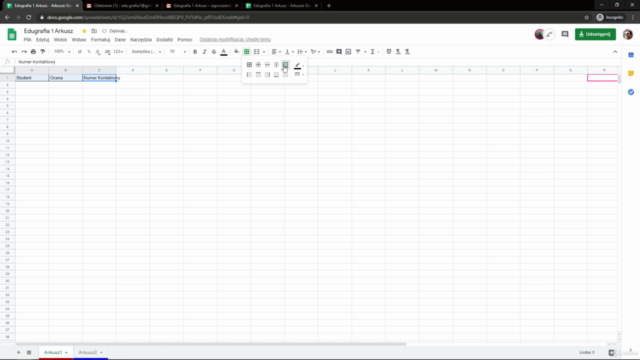The height and width of the screenshot is (360, 640).
Task: Format cell as currency
Action: 80,52
